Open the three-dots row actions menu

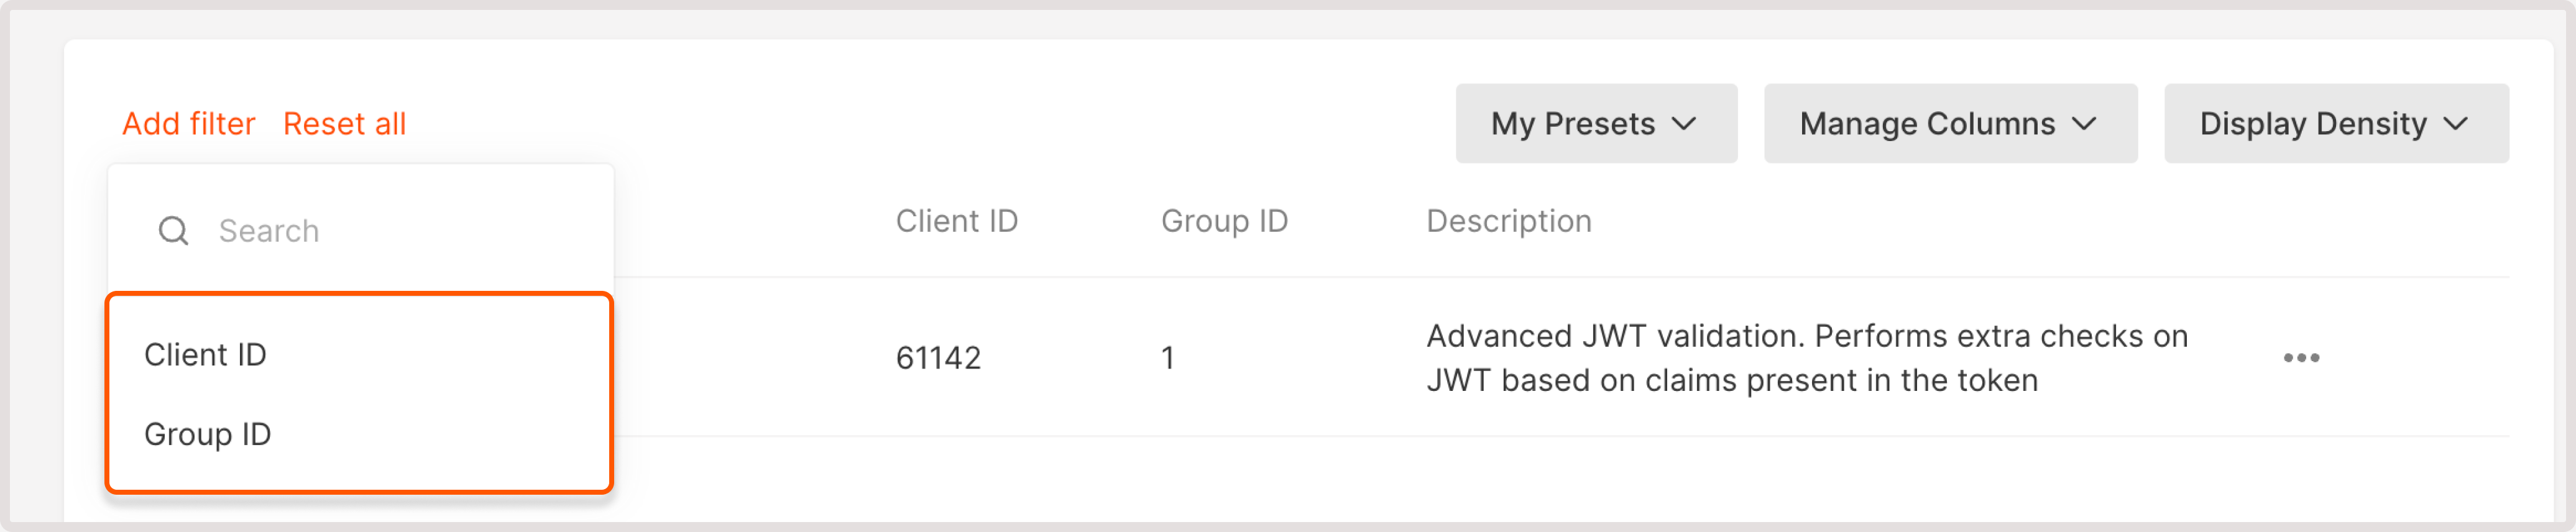[x=2300, y=358]
